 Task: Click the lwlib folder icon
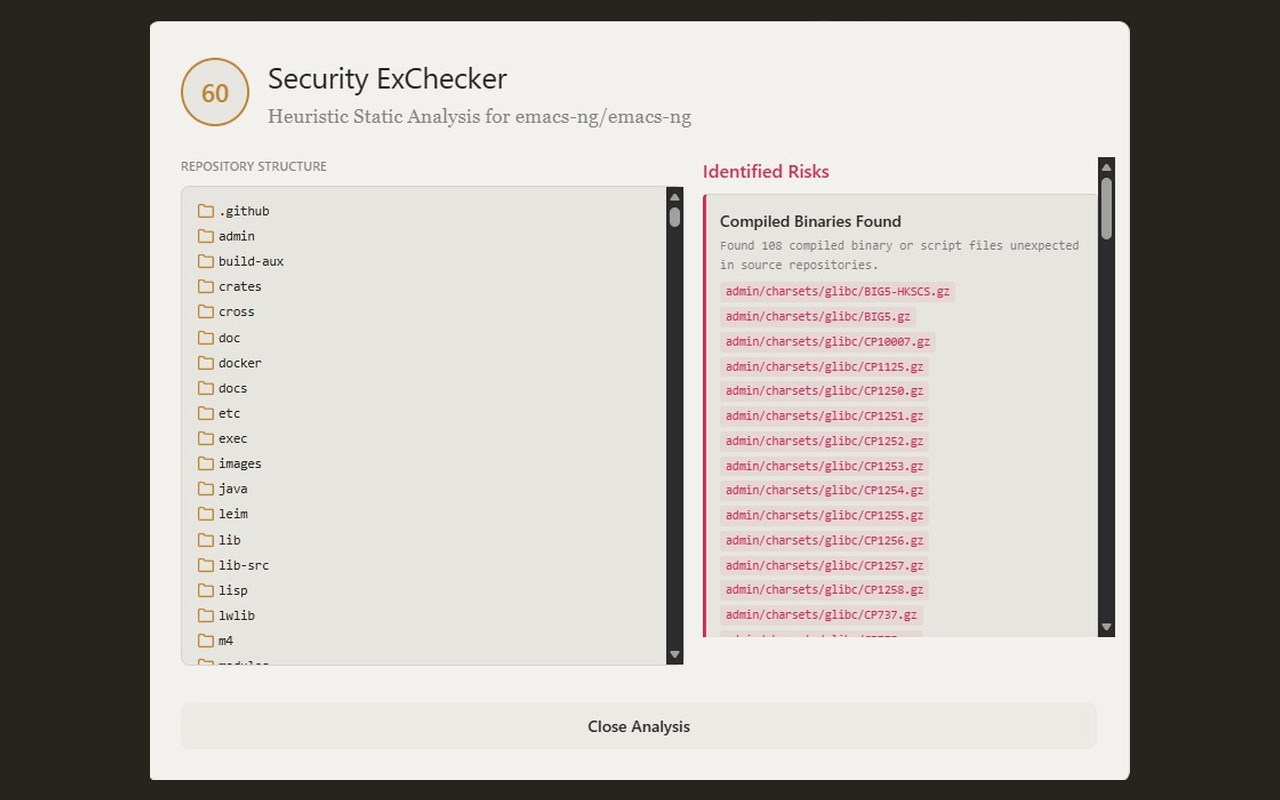[206, 615]
